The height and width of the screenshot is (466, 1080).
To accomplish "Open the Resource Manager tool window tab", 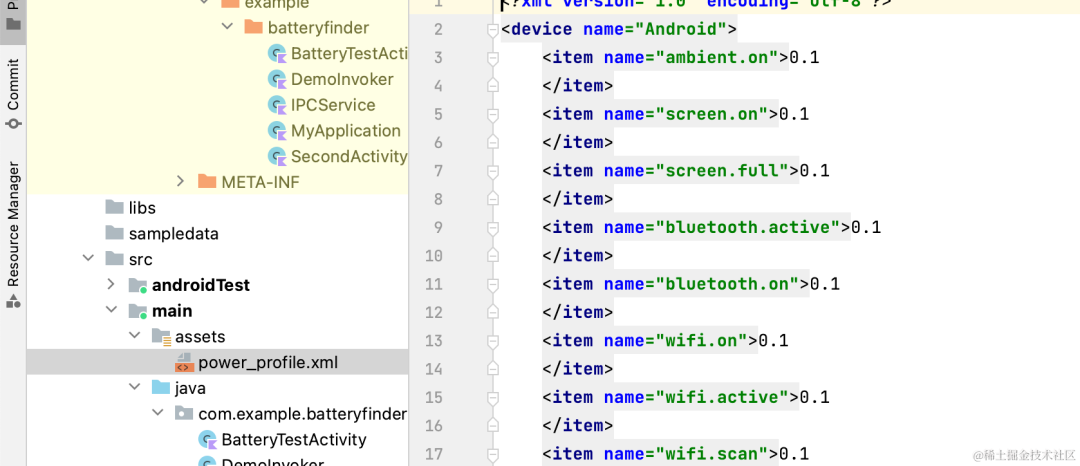I will pos(13,233).
